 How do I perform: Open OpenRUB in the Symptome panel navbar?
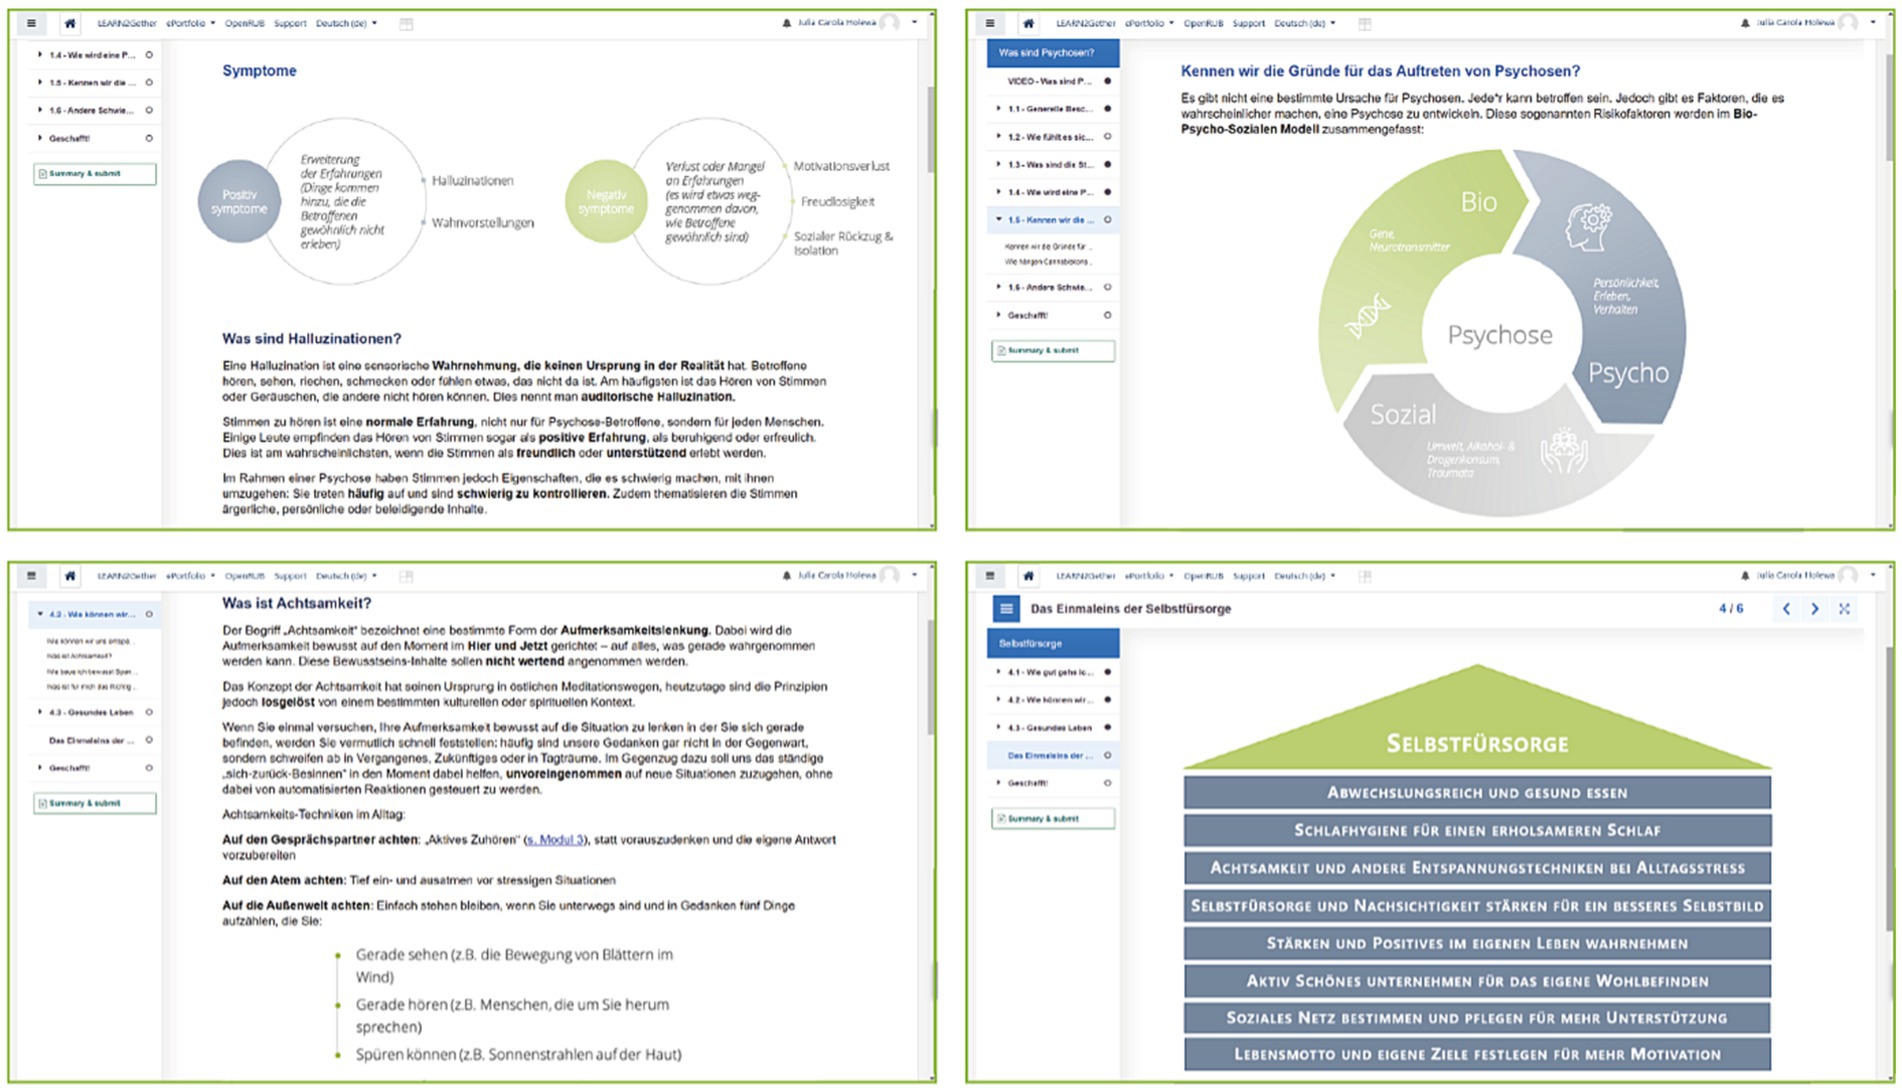click(244, 23)
